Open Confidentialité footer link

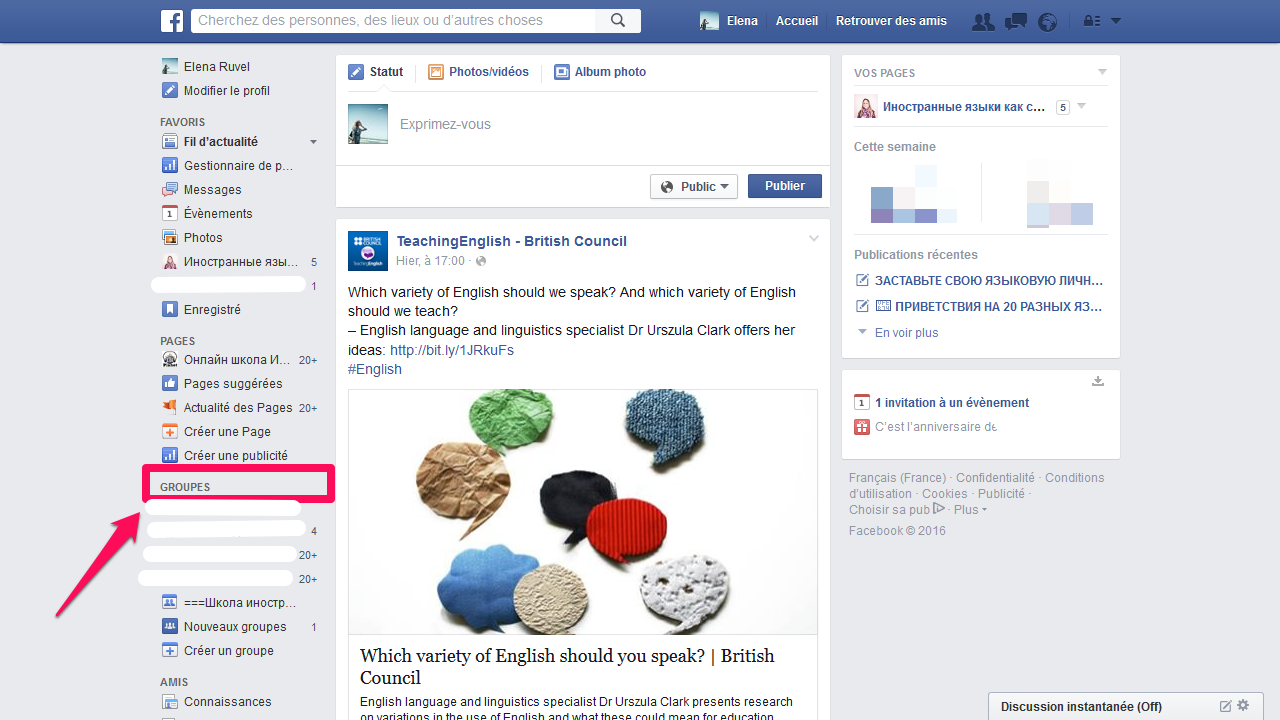995,478
